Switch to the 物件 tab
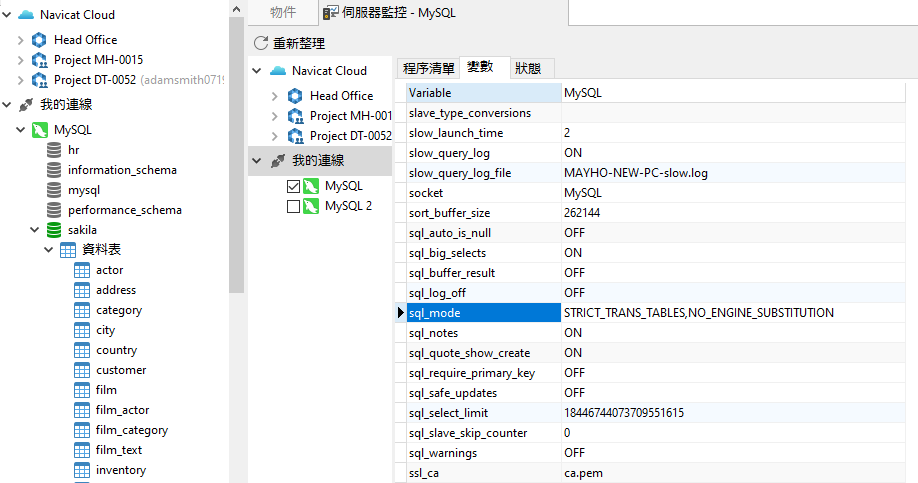 [x=283, y=12]
